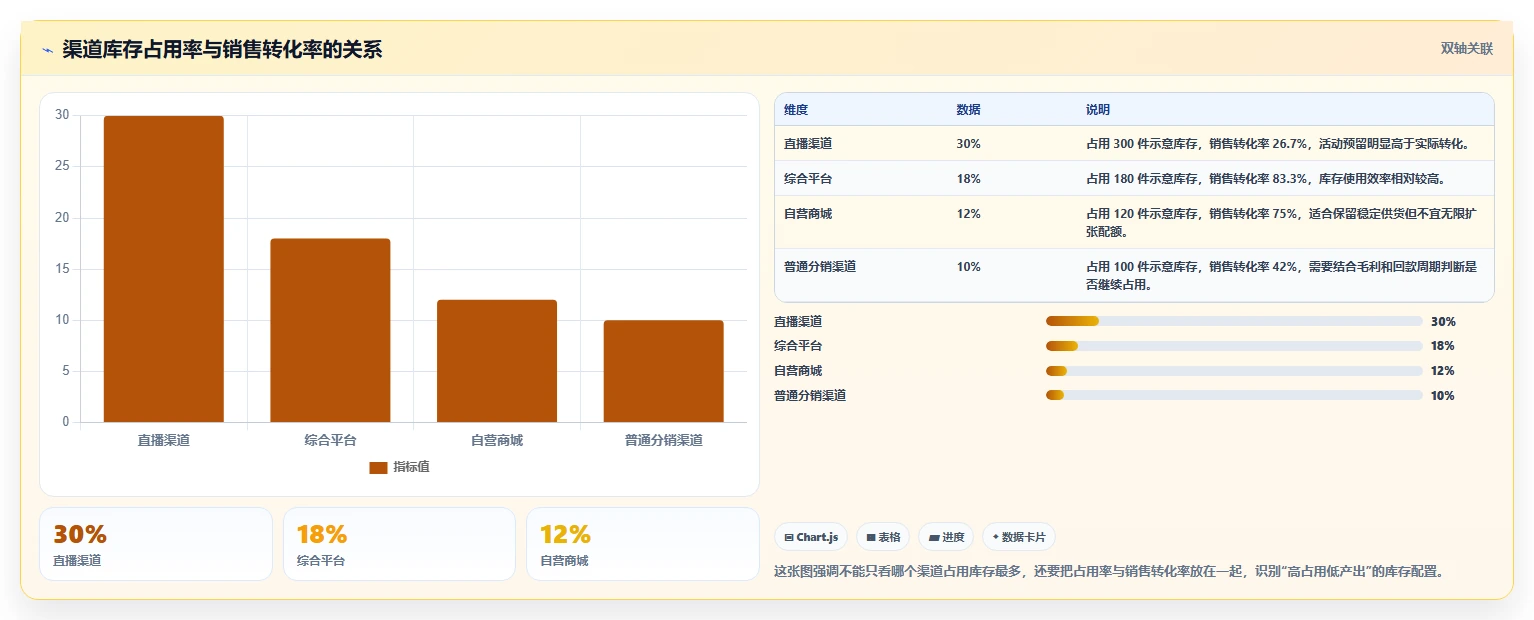Click description mentioning 销售转化率 83.3%
The height and width of the screenshot is (620, 1534).
[1266, 178]
